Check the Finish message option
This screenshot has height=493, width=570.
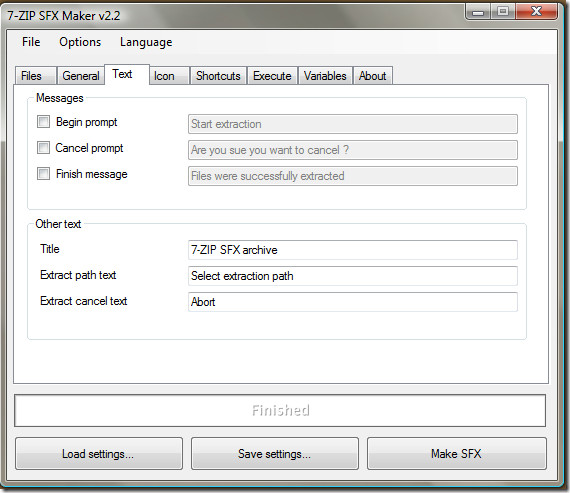(x=43, y=173)
